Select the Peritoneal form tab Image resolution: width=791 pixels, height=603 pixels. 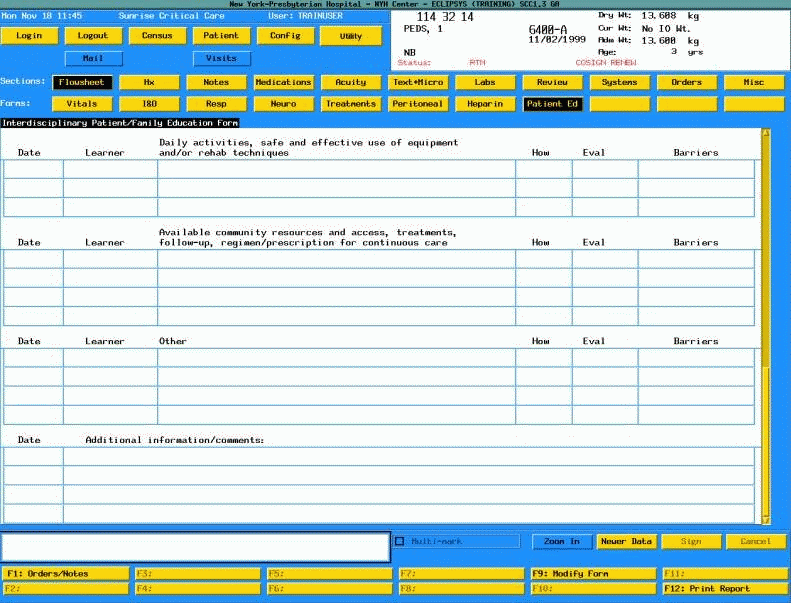418,104
